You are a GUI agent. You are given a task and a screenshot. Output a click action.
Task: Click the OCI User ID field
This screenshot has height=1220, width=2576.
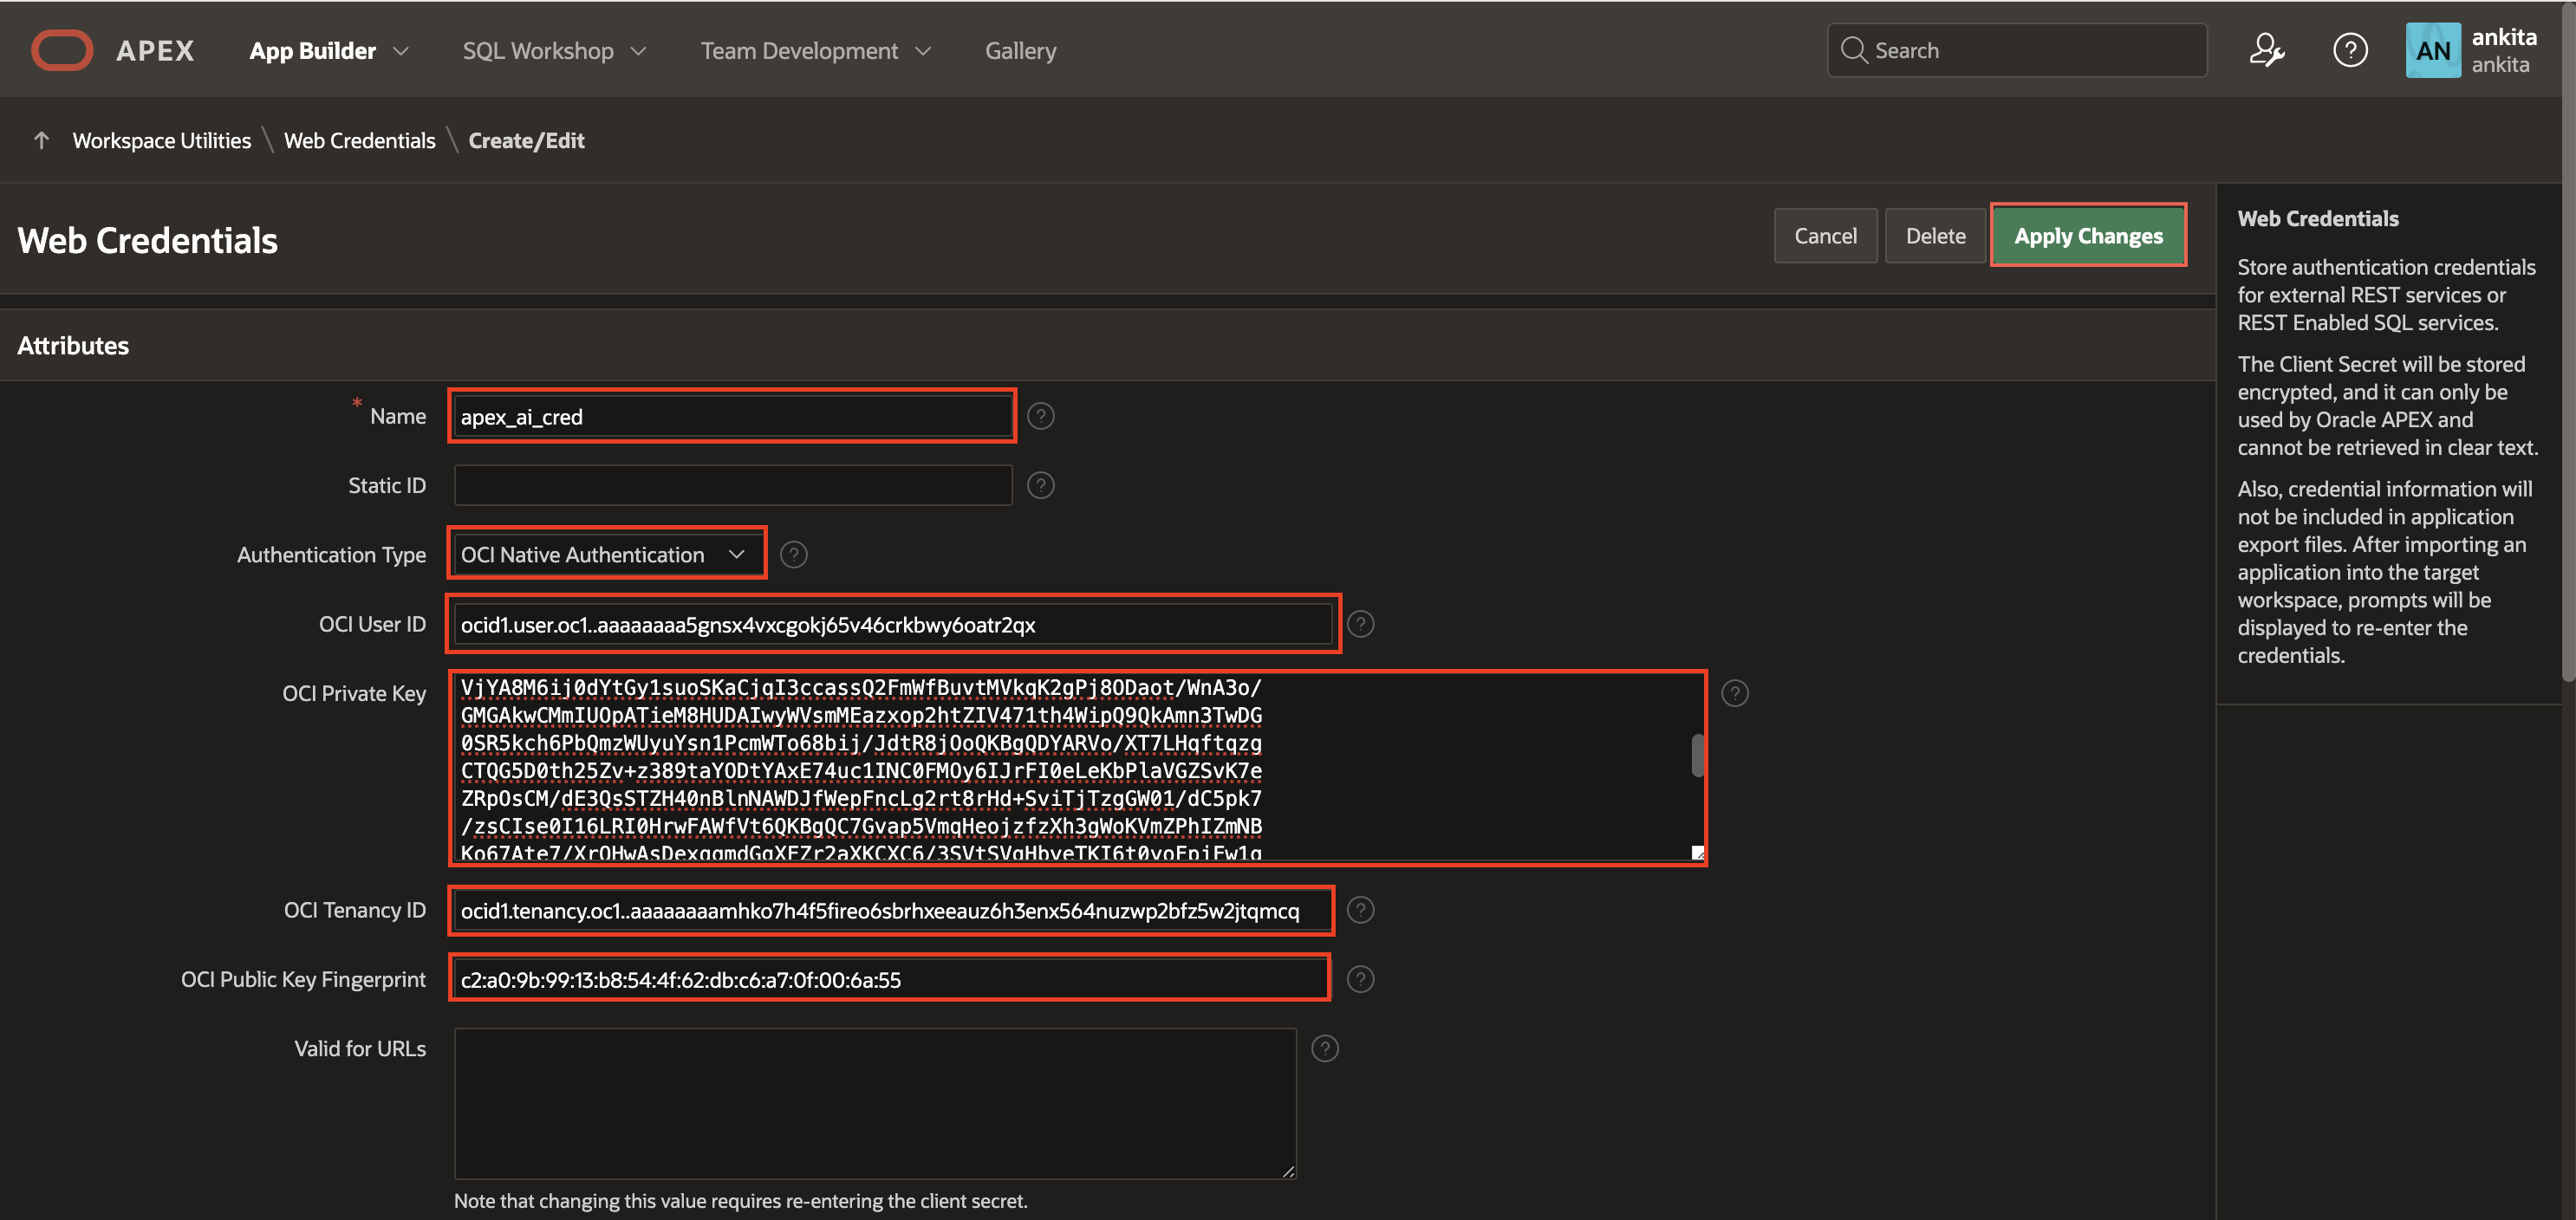893,624
